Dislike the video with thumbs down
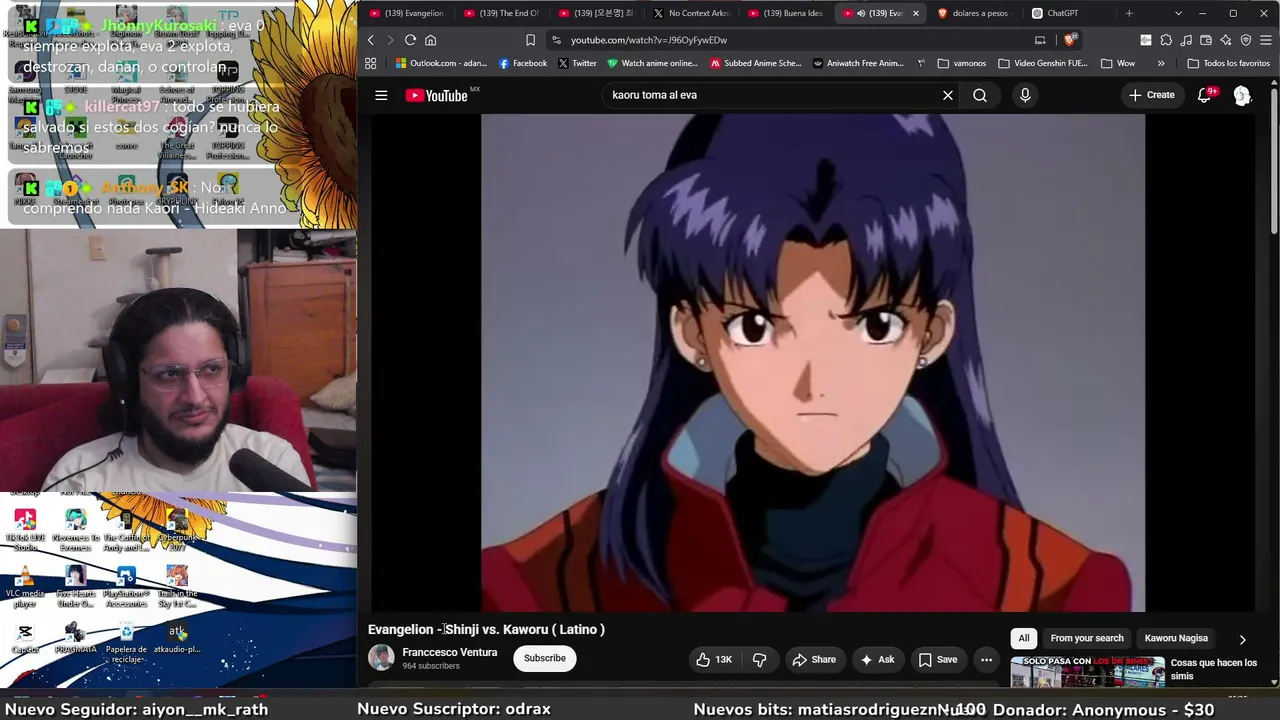Viewport: 1280px width, 720px height. [x=760, y=659]
